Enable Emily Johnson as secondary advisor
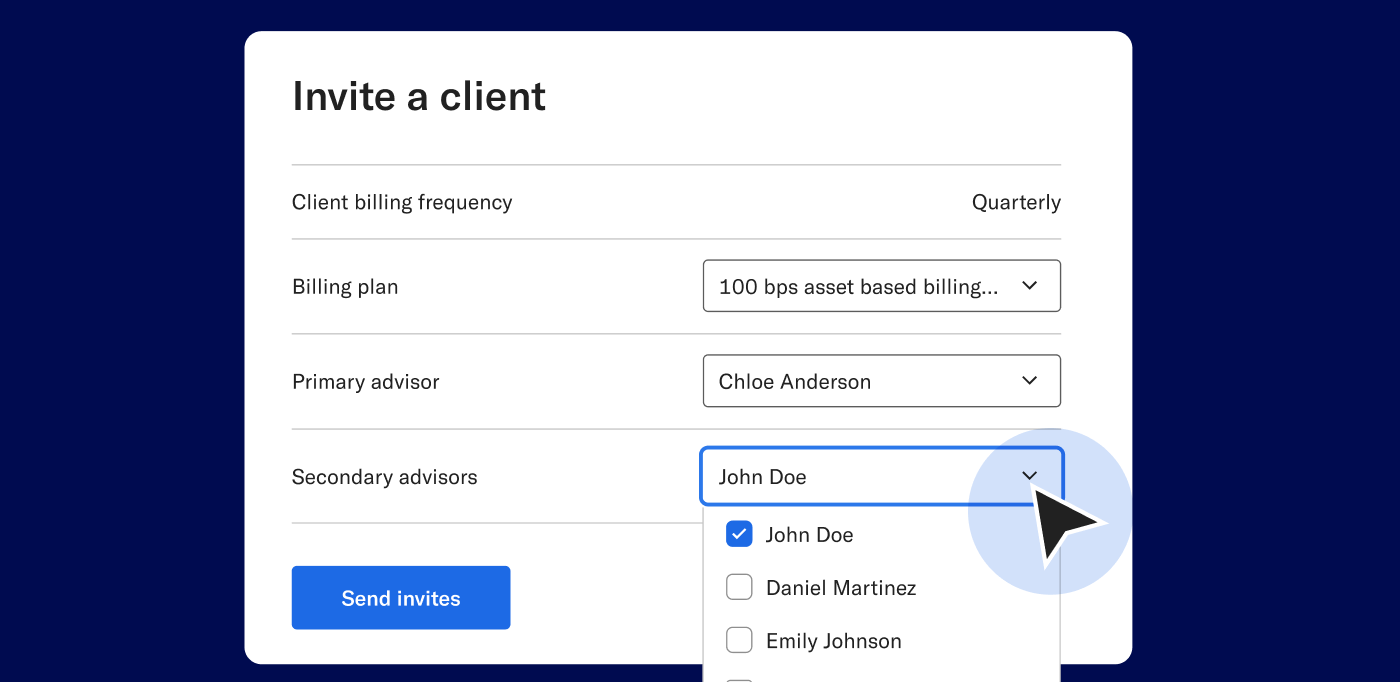The width and height of the screenshot is (1400, 682). (x=739, y=640)
